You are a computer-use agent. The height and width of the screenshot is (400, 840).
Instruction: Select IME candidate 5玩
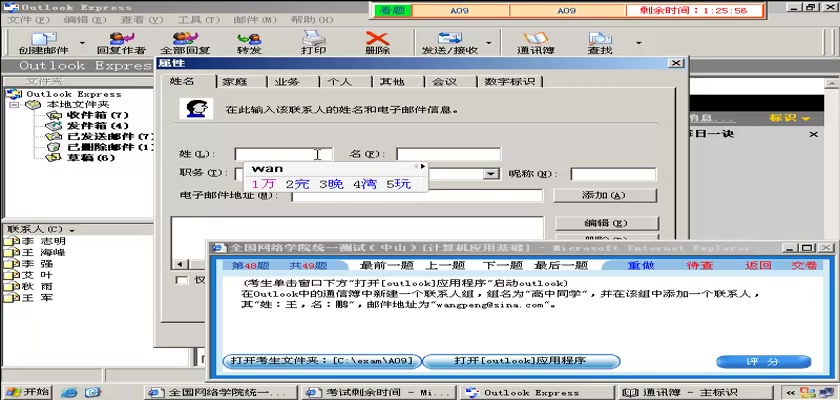click(398, 184)
